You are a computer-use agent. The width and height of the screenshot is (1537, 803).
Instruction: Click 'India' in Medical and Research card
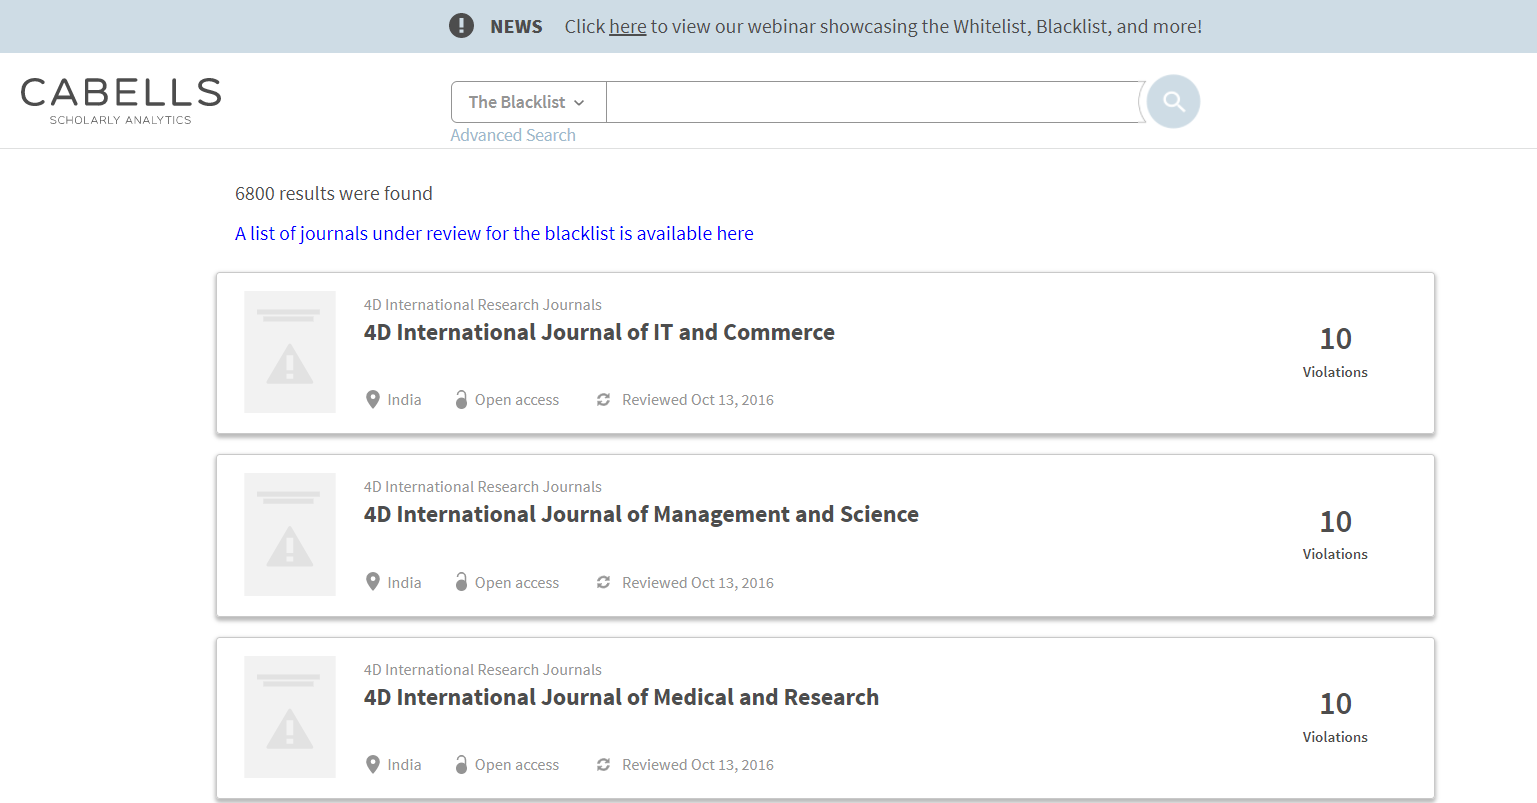coord(404,765)
